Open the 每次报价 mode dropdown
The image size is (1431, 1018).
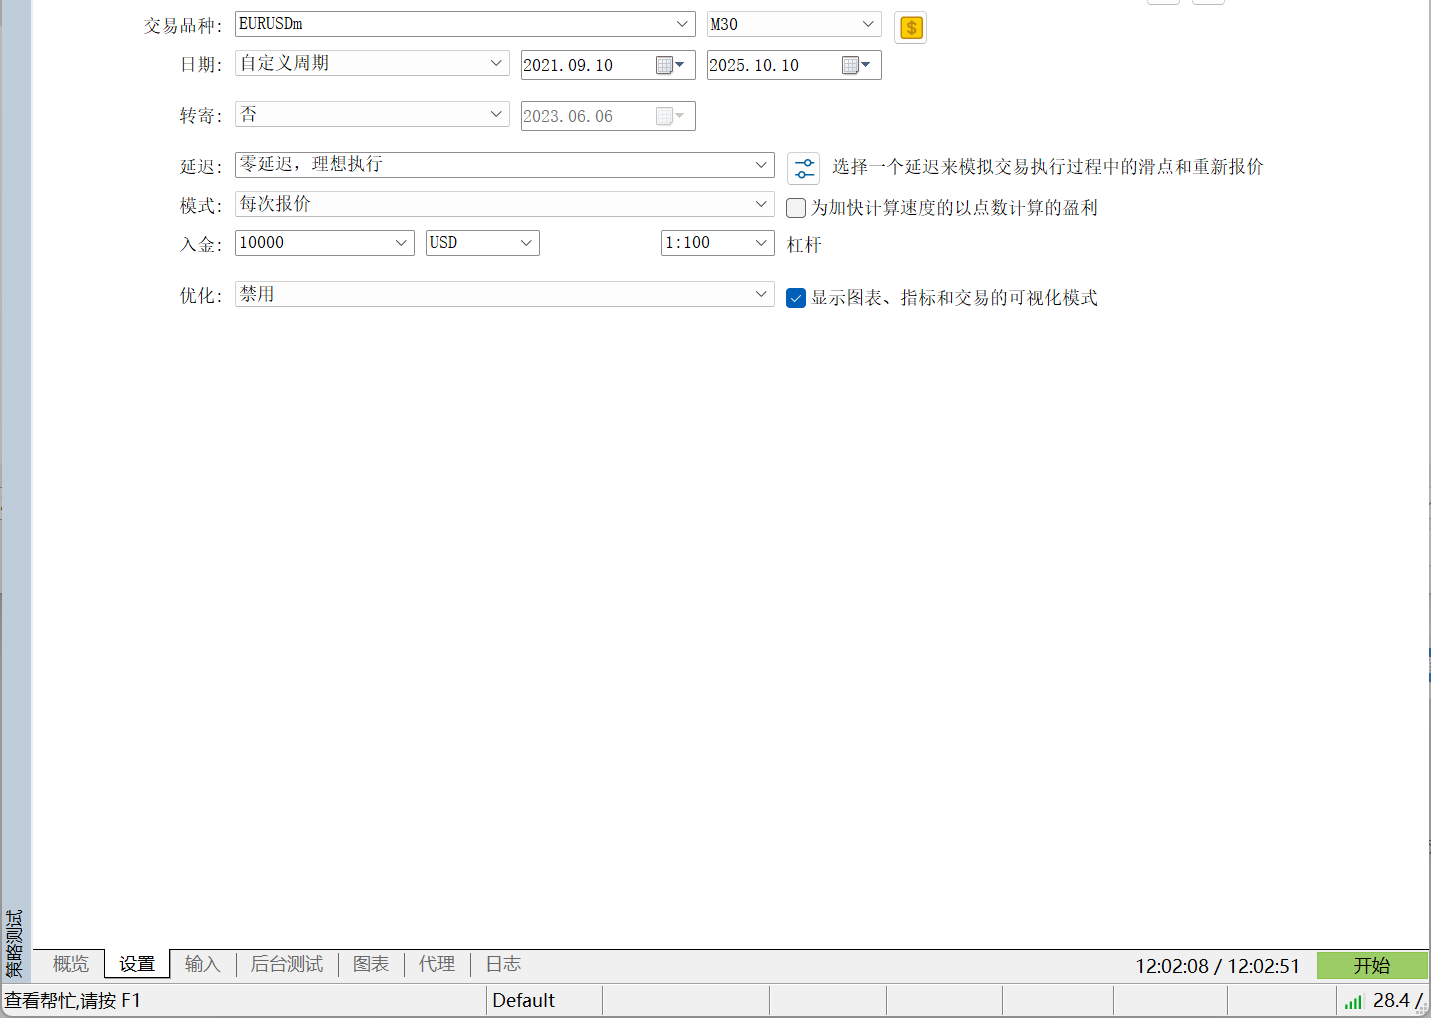[761, 204]
